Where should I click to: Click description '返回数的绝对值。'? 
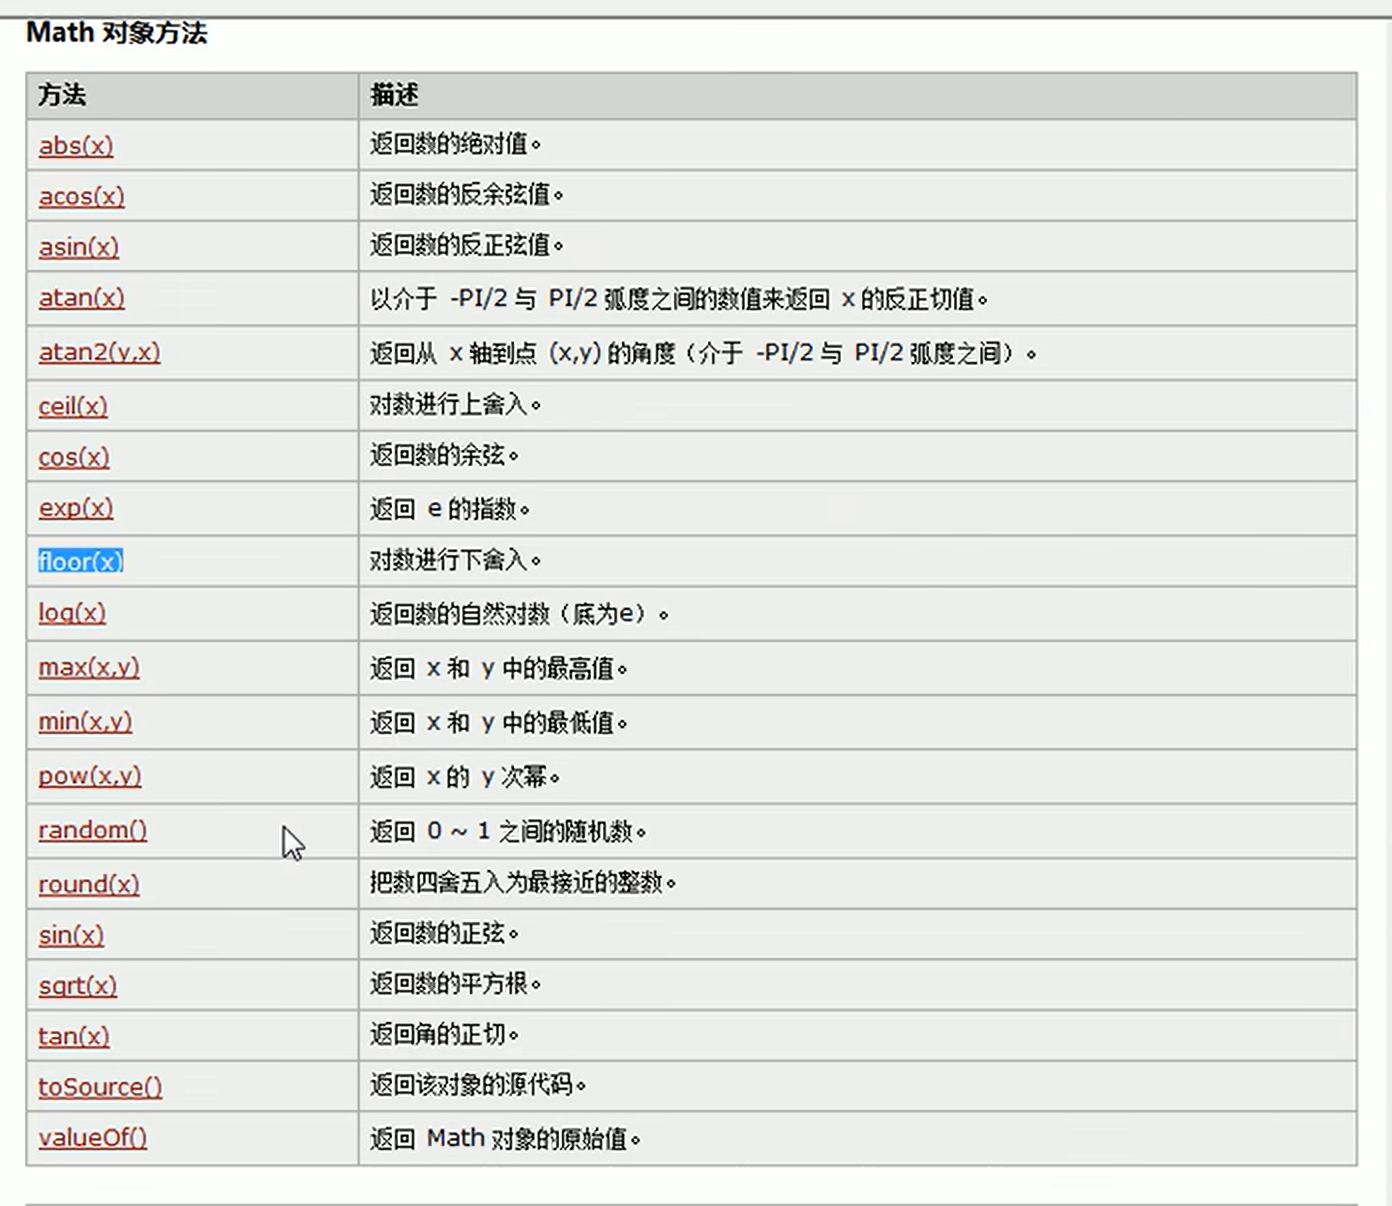click(456, 144)
